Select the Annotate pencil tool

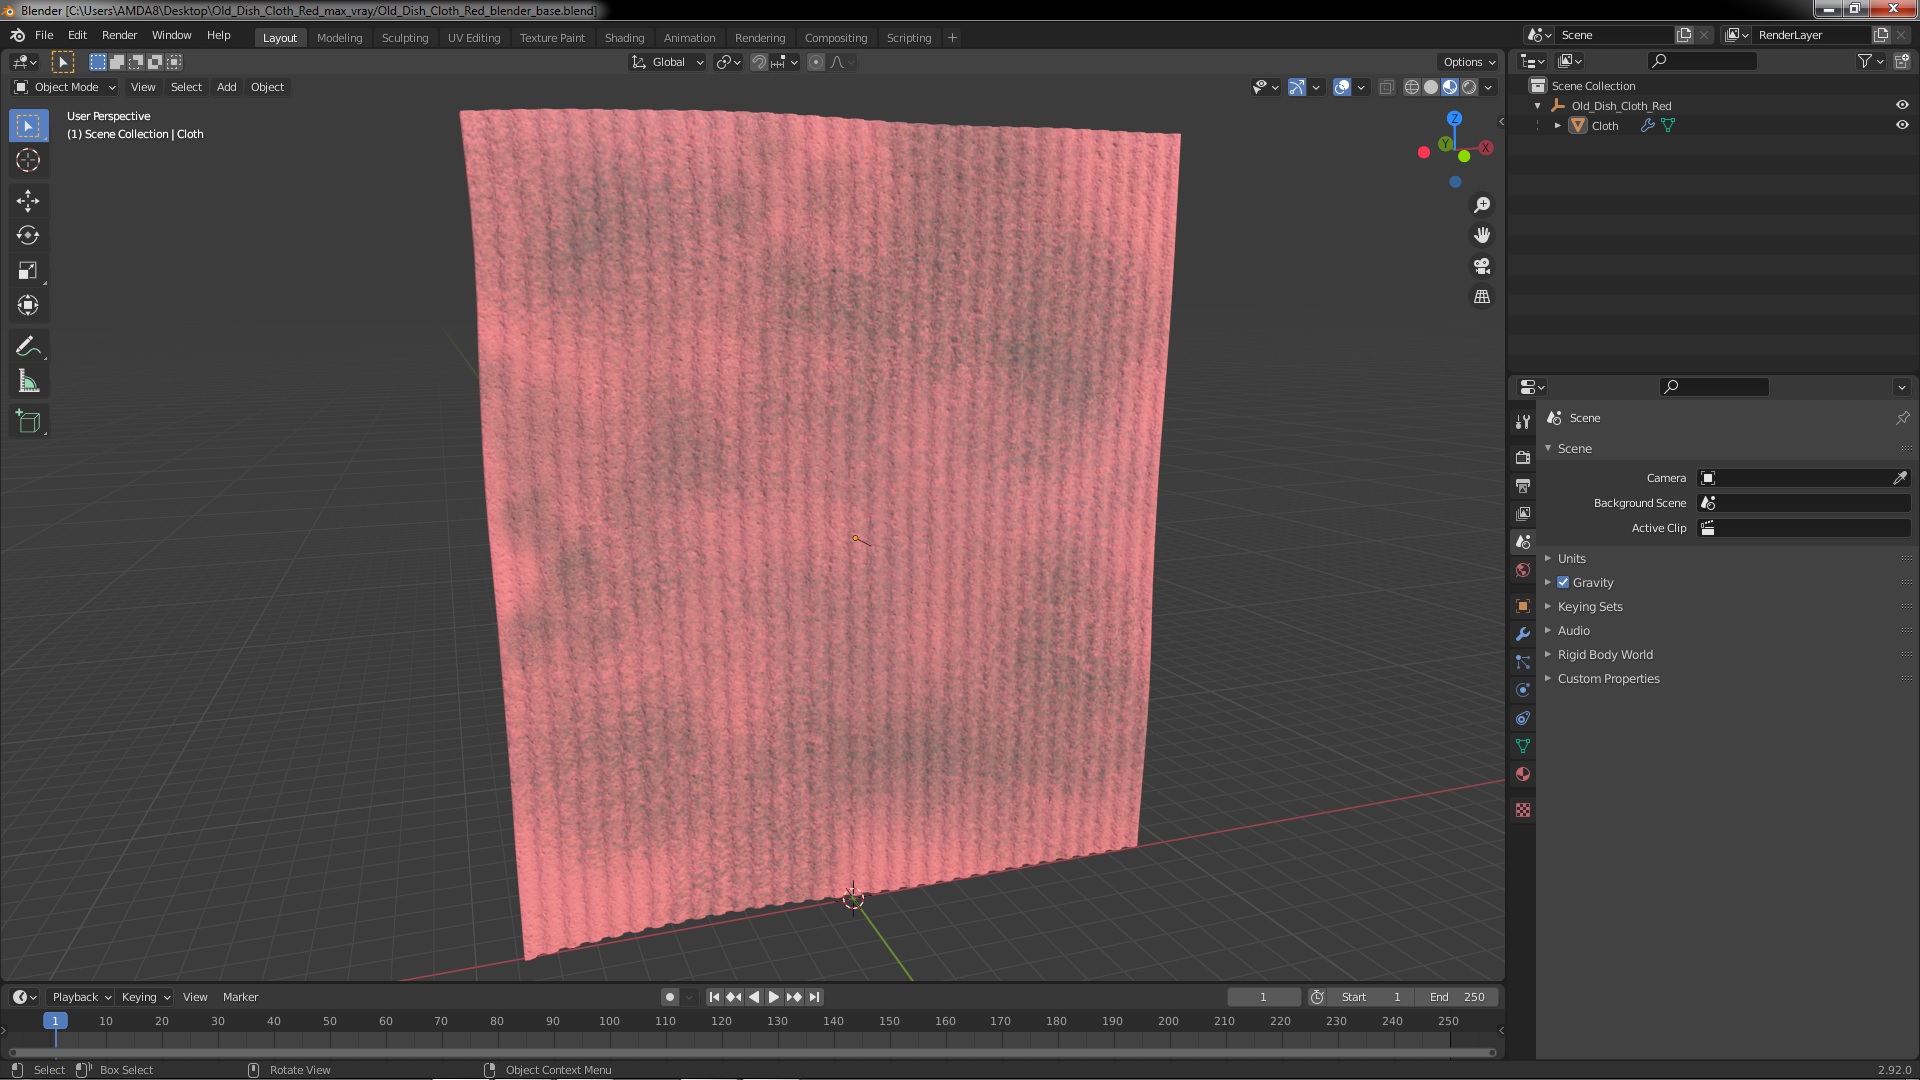click(28, 347)
